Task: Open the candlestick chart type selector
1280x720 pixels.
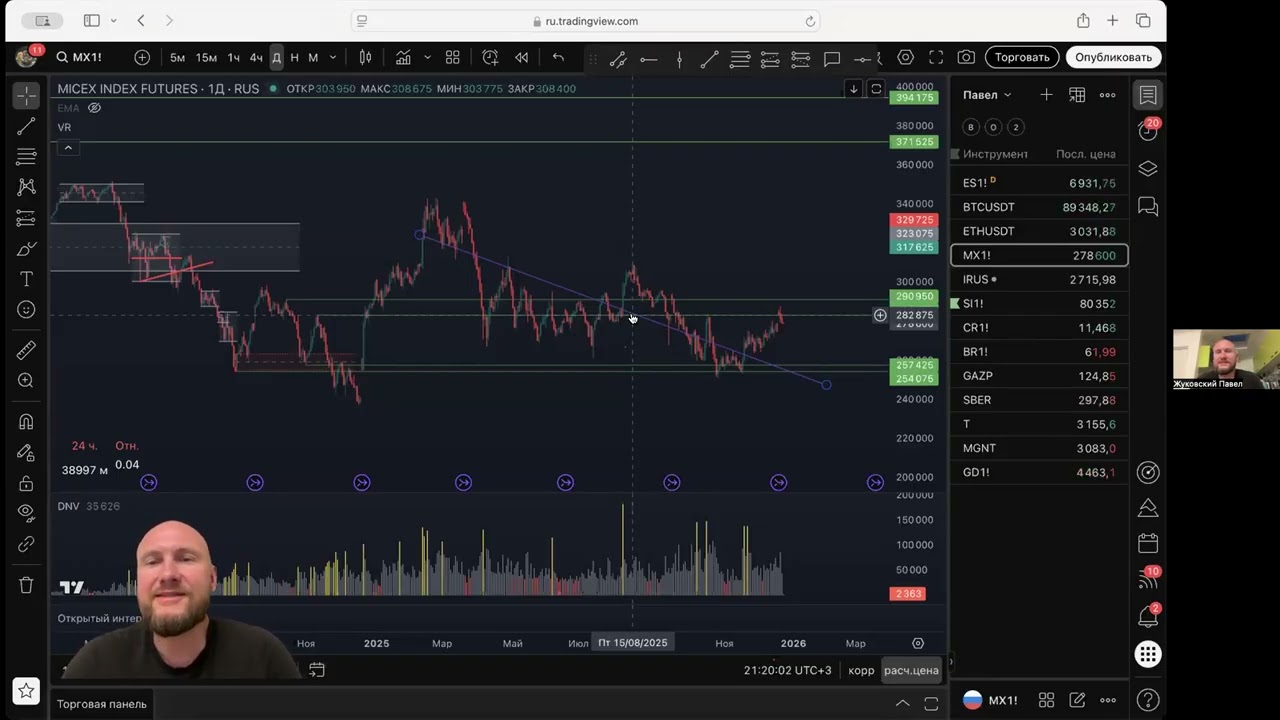Action: pyautogui.click(x=366, y=57)
